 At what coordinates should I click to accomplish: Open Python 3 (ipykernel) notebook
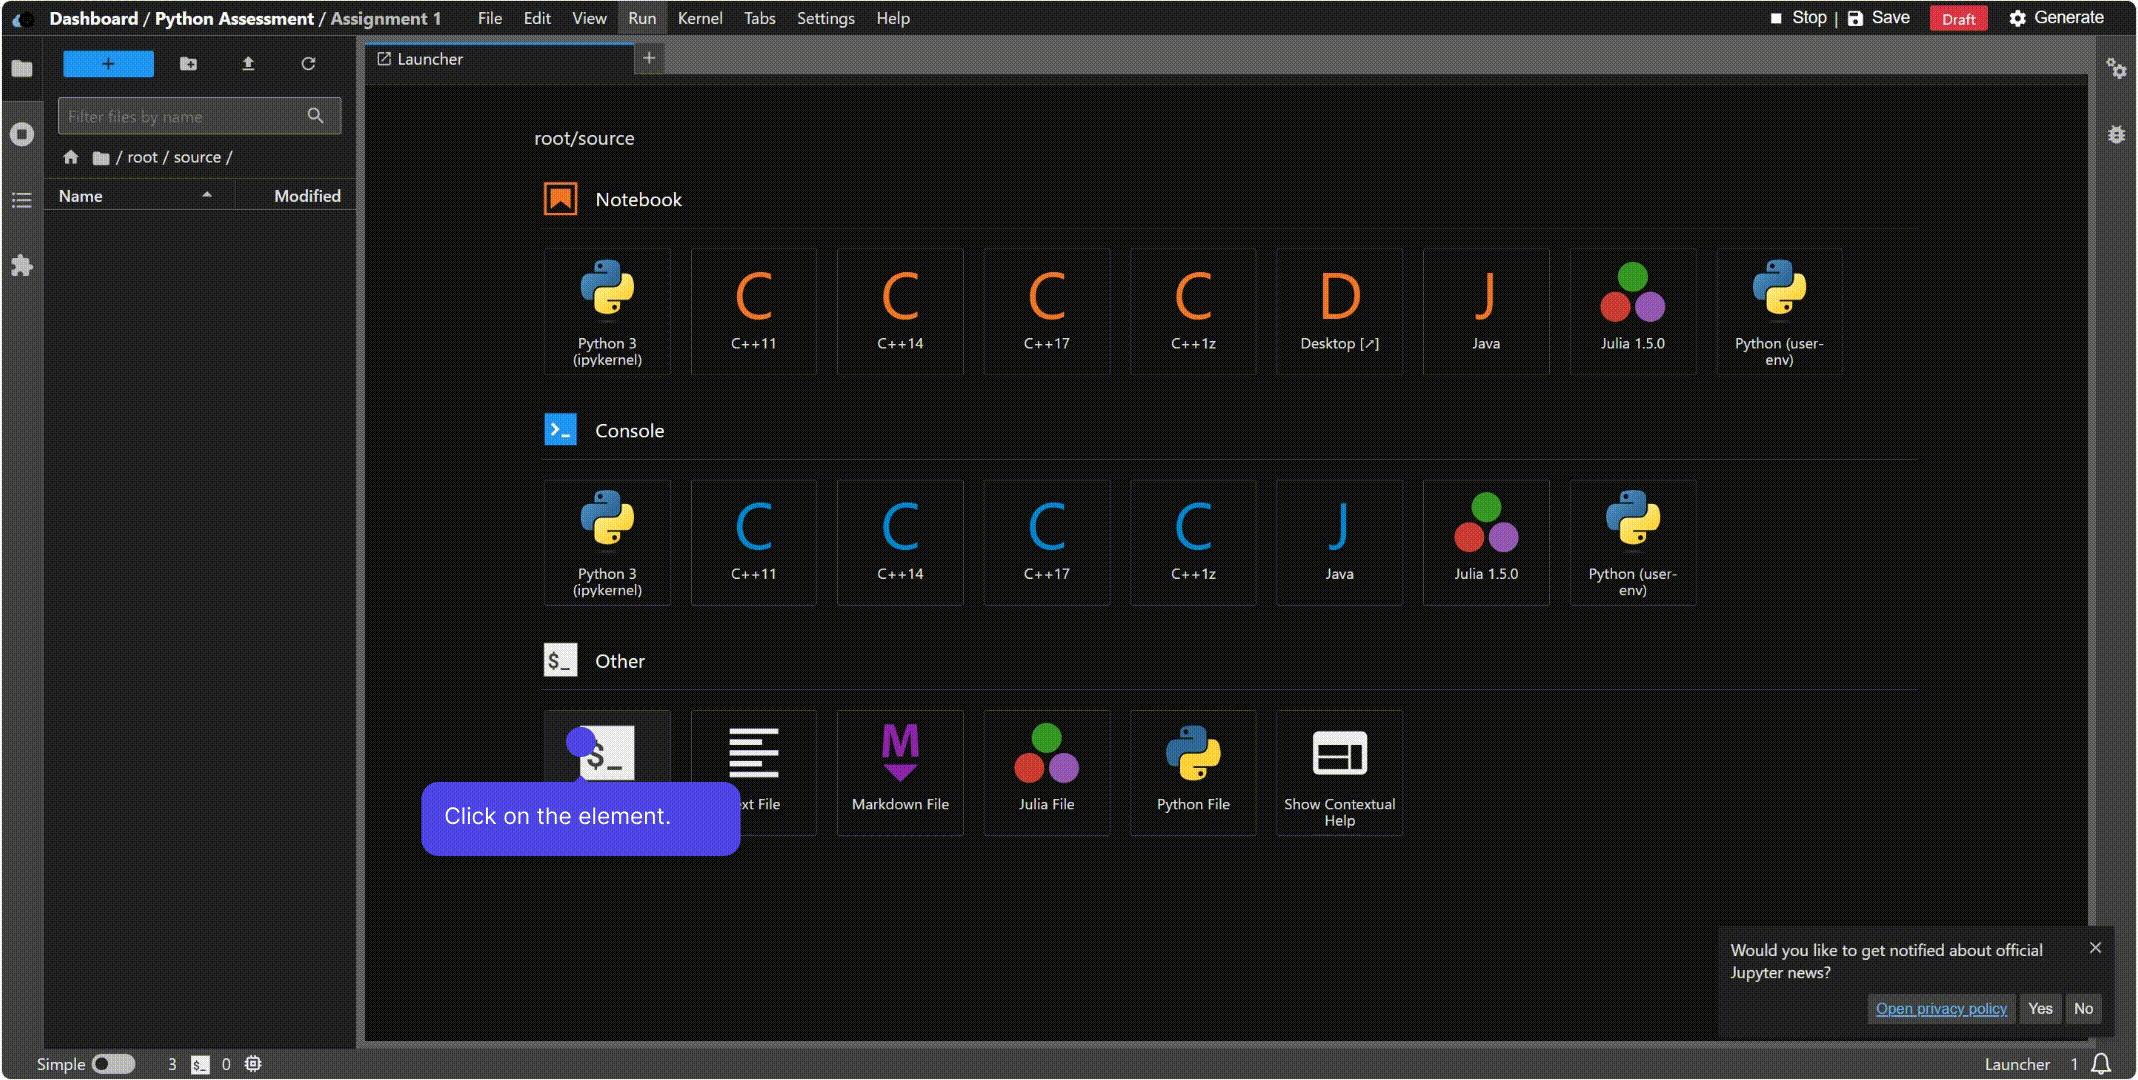(x=607, y=311)
